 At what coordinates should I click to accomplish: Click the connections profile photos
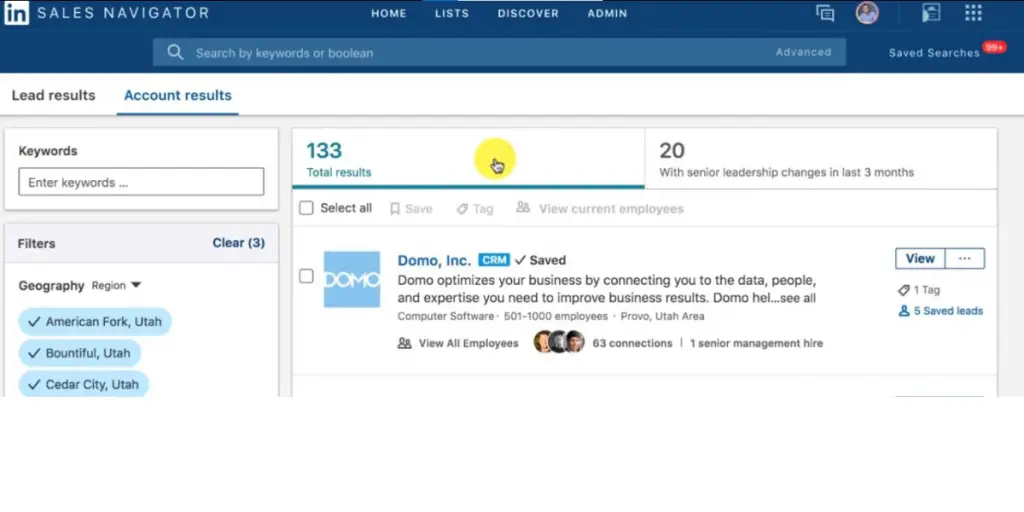click(558, 343)
